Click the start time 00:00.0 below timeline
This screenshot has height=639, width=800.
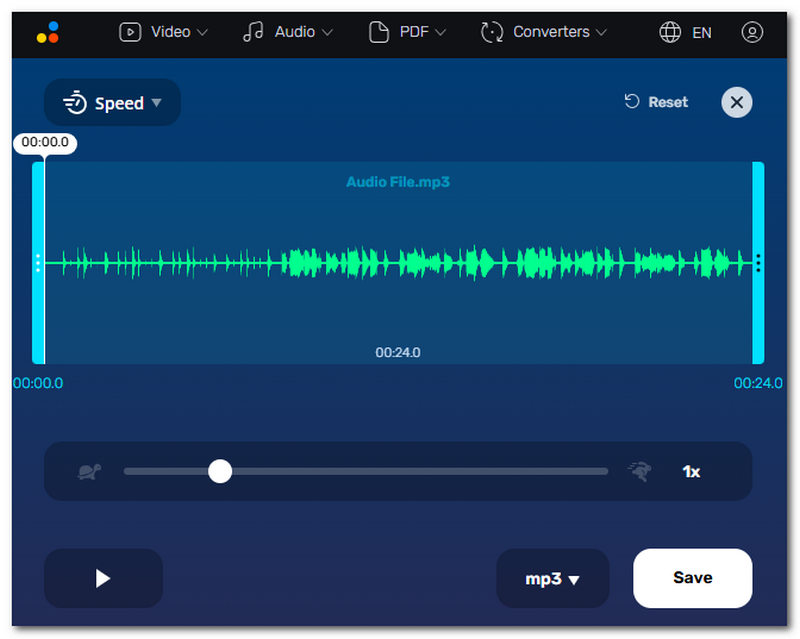click(38, 383)
